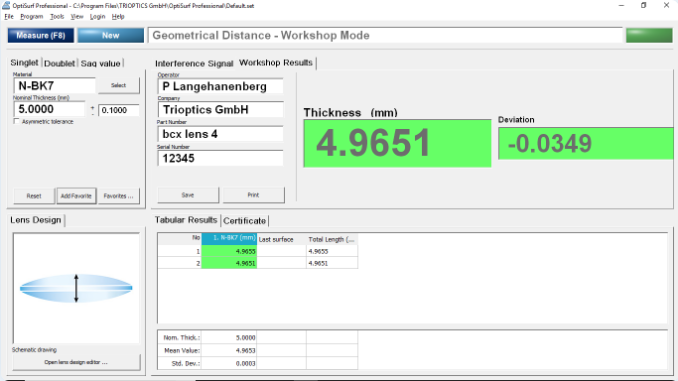Viewport: 678px width, 381px height.
Task: Open the Favorites... list
Action: 118,196
